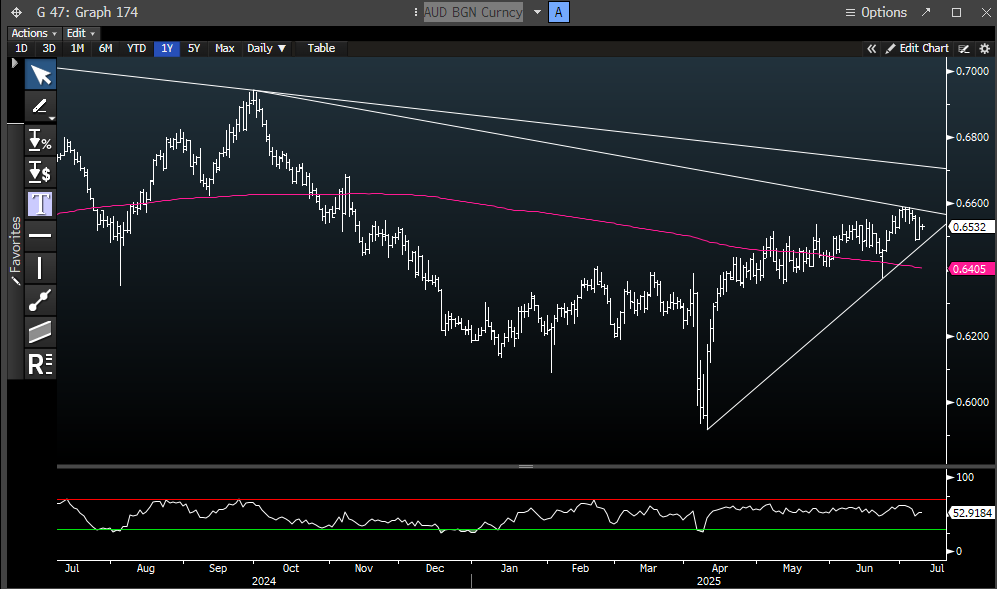Screen dimensions: 997x589
Task: Click the pink 0.6405 moving average label
Action: (x=970, y=269)
